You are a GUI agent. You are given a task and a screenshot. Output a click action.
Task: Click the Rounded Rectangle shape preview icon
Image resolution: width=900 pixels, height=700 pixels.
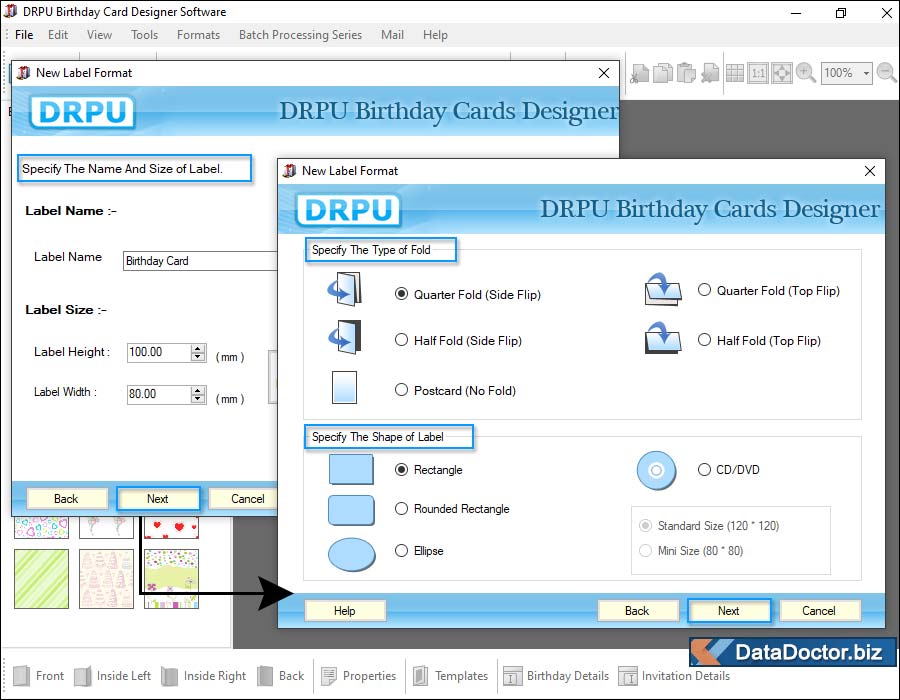click(x=351, y=510)
